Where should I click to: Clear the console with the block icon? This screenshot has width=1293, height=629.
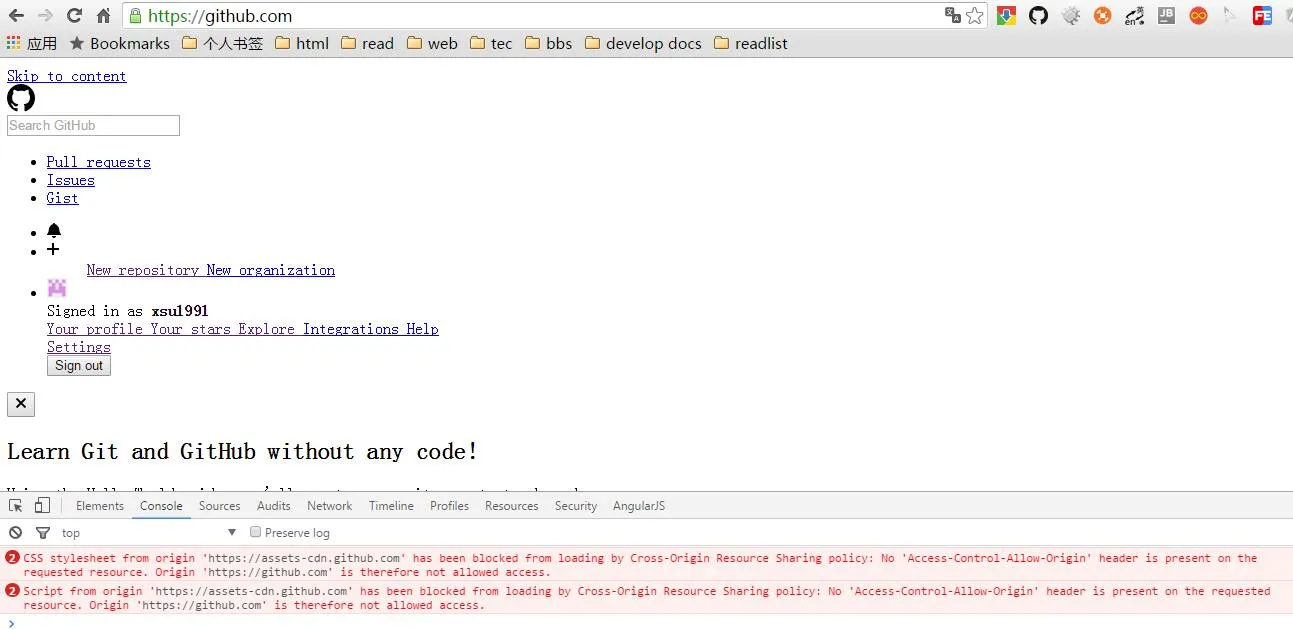click(x=16, y=533)
